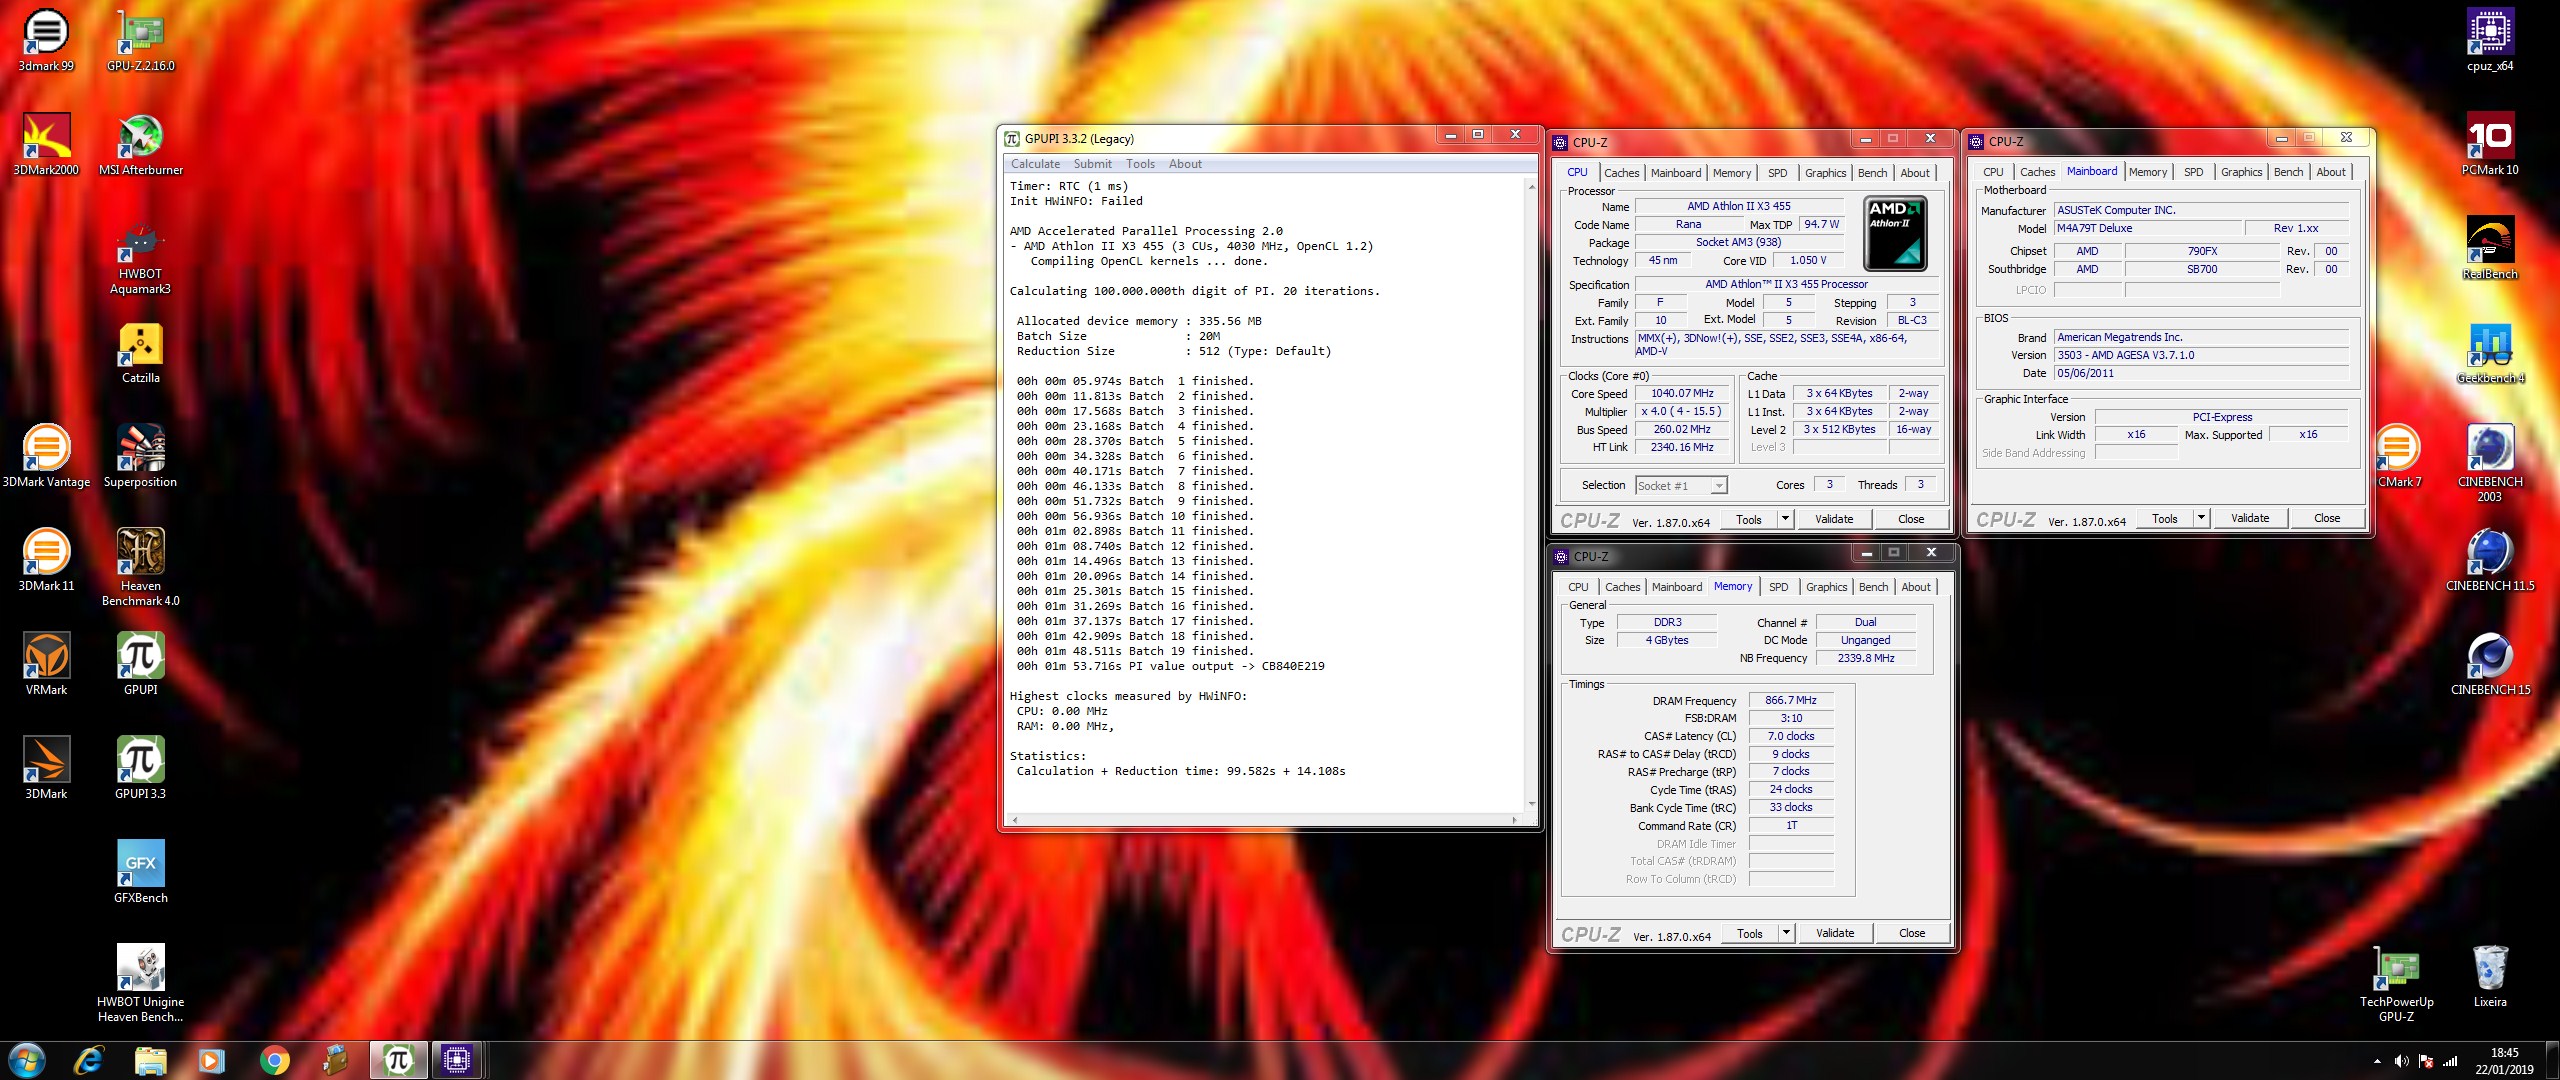The width and height of the screenshot is (2560, 1080).
Task: Click the Core Speed 1040.07 MHz value
Action: click(1682, 394)
